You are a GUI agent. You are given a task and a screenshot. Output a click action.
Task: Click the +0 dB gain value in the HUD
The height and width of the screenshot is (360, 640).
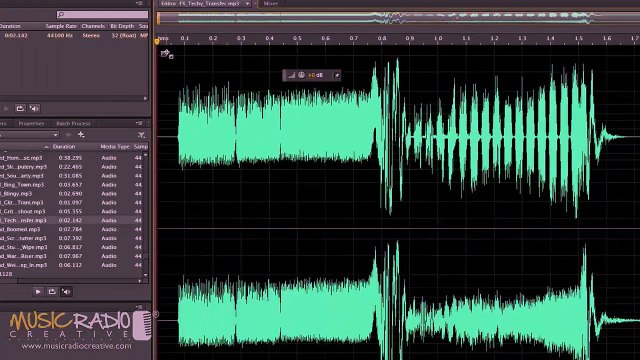[x=316, y=75]
